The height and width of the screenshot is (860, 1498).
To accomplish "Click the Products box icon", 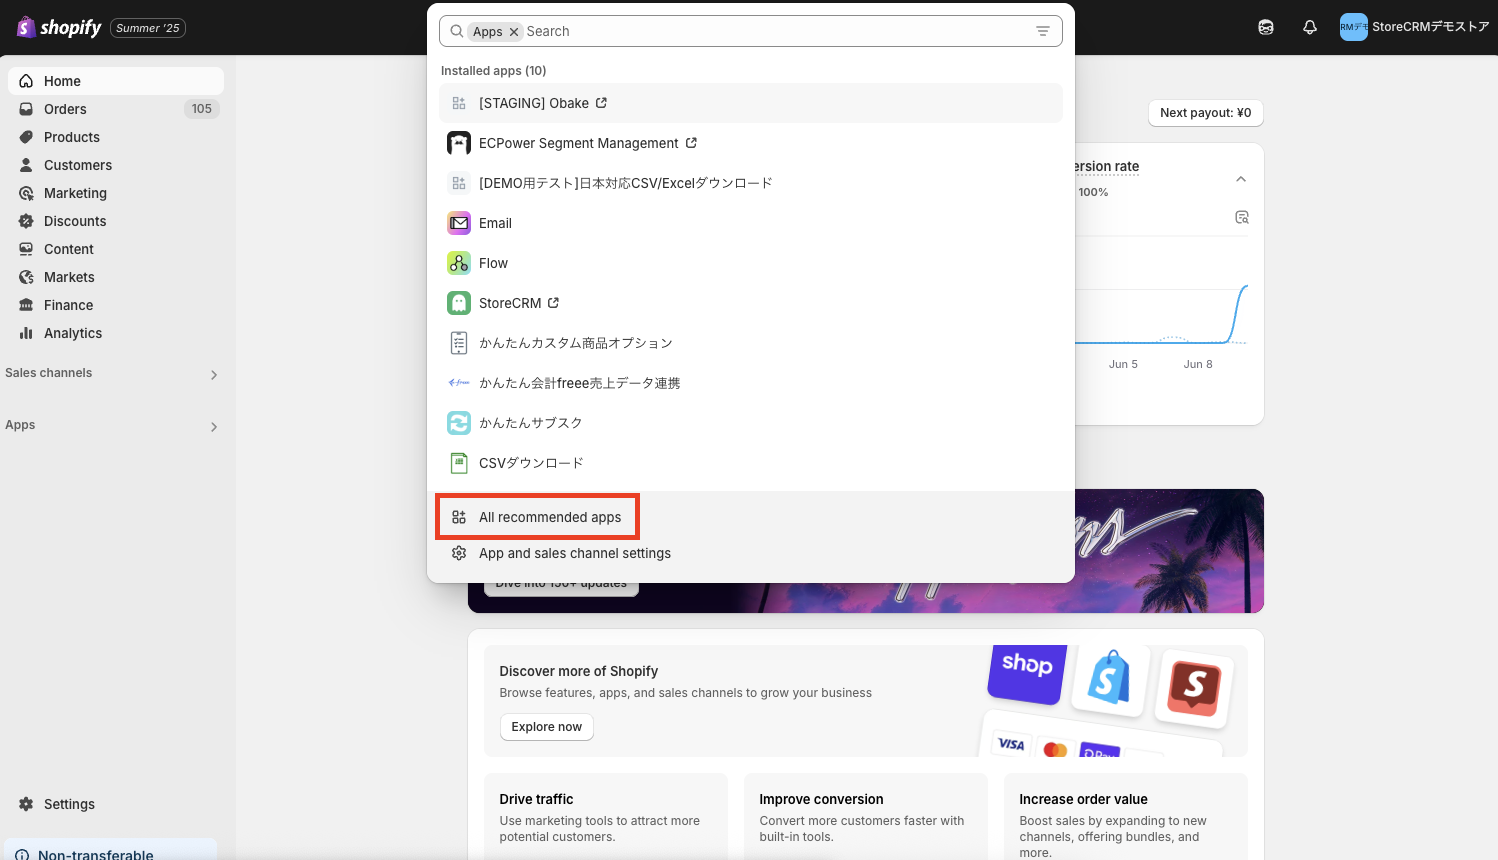I will coord(26,137).
